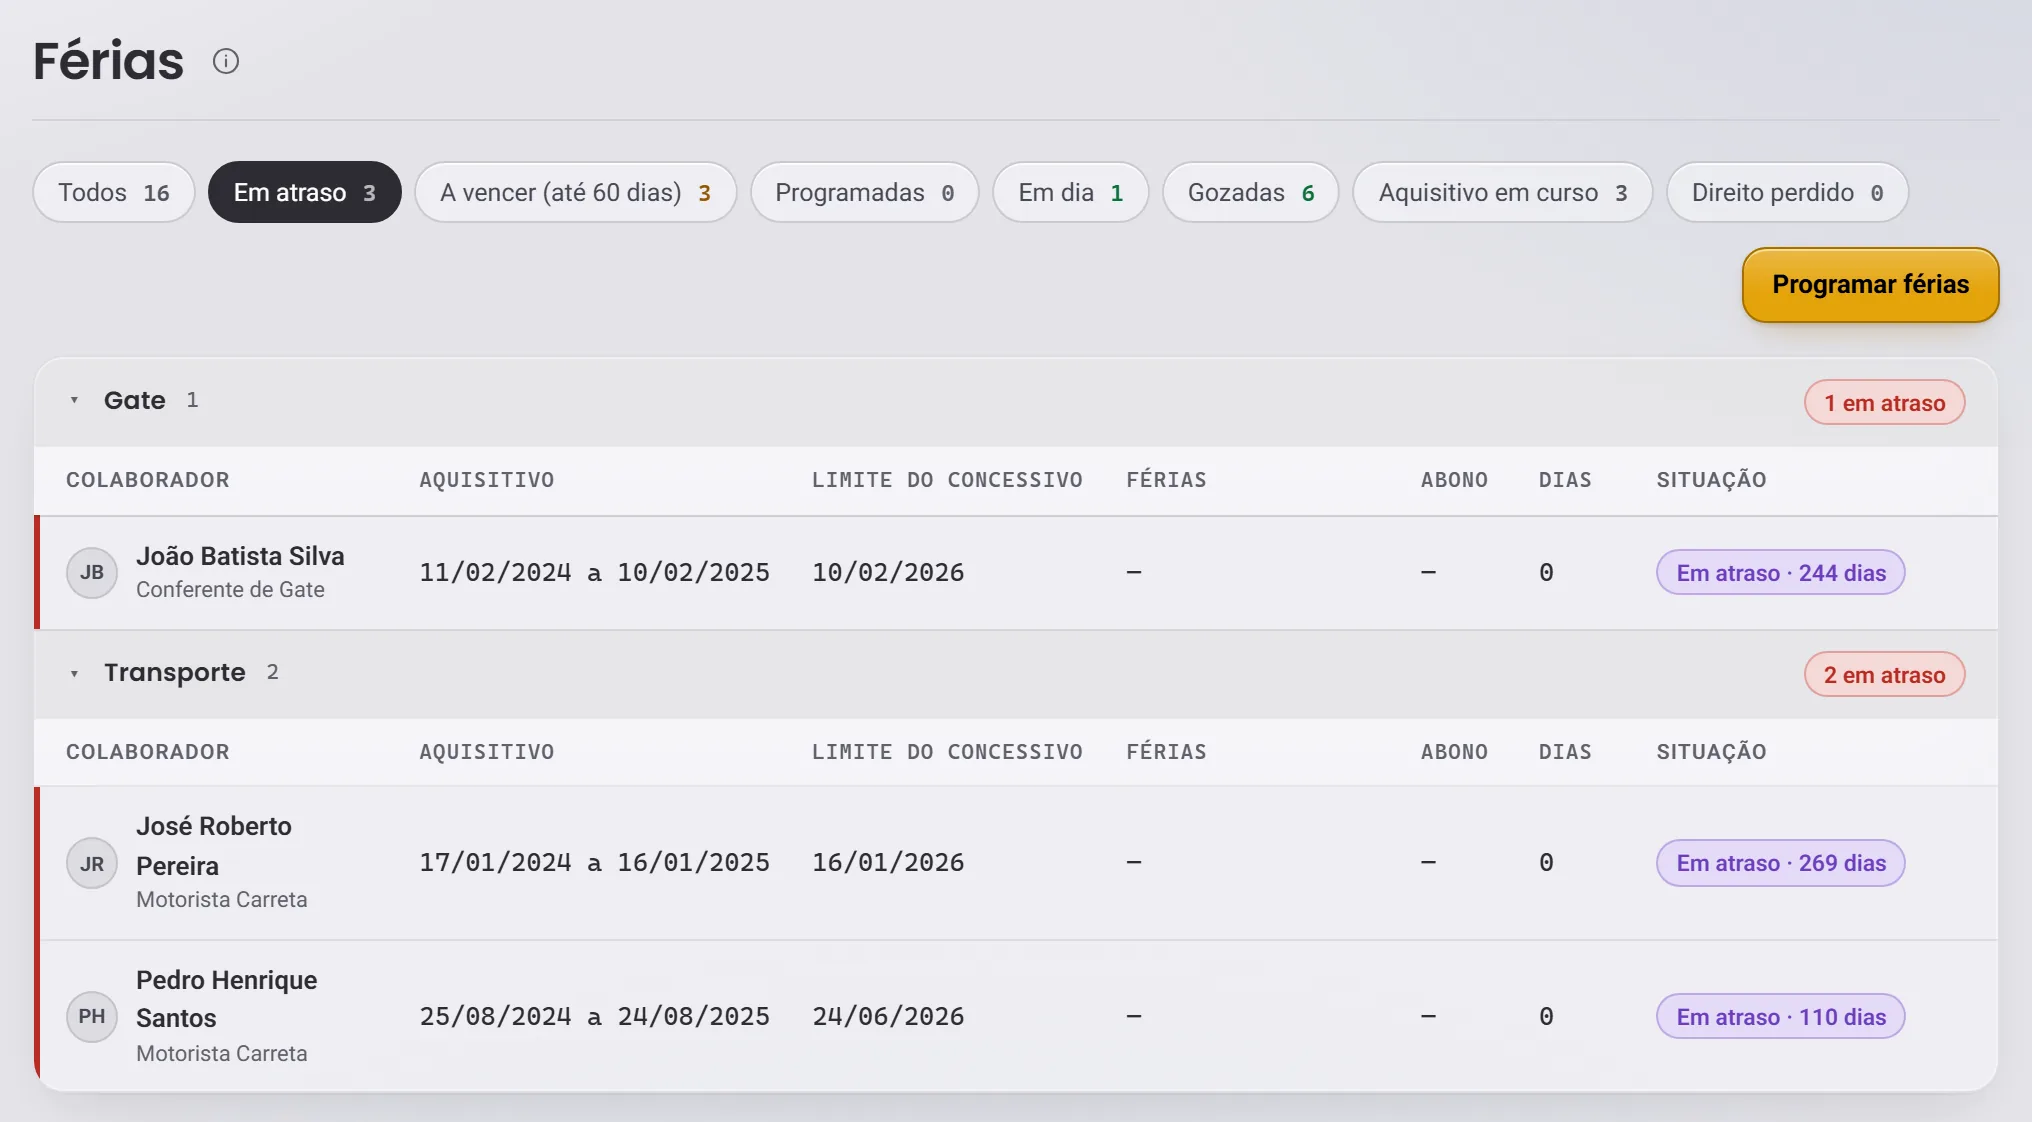The height and width of the screenshot is (1122, 2032).
Task: Show the Direito perdido filter
Action: click(1788, 192)
